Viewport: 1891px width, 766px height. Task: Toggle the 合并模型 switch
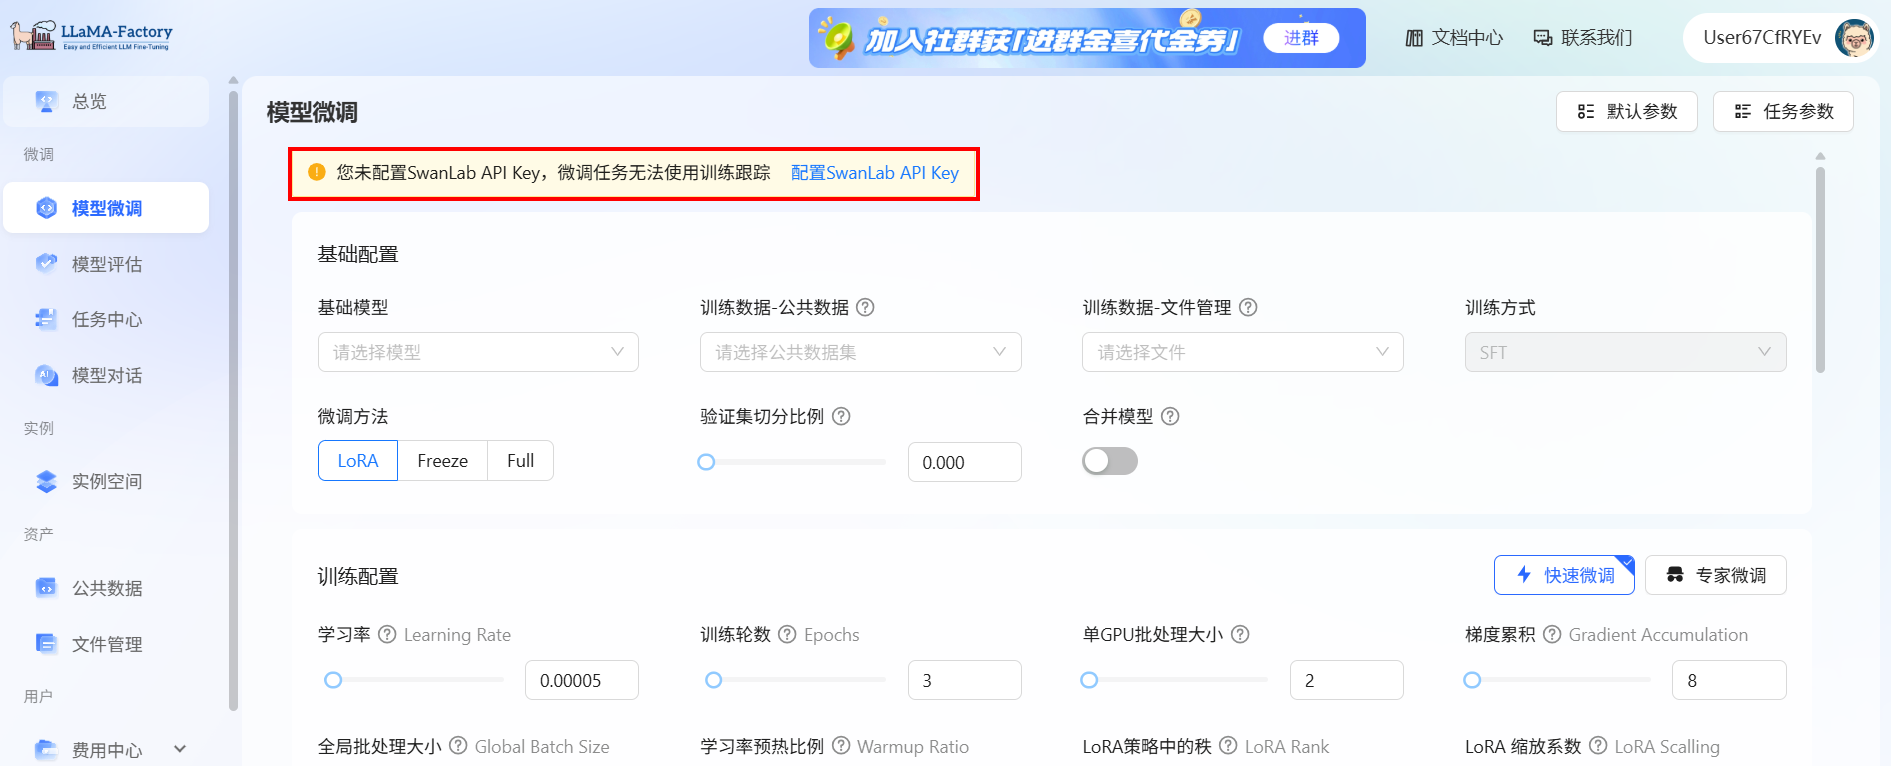1110,461
